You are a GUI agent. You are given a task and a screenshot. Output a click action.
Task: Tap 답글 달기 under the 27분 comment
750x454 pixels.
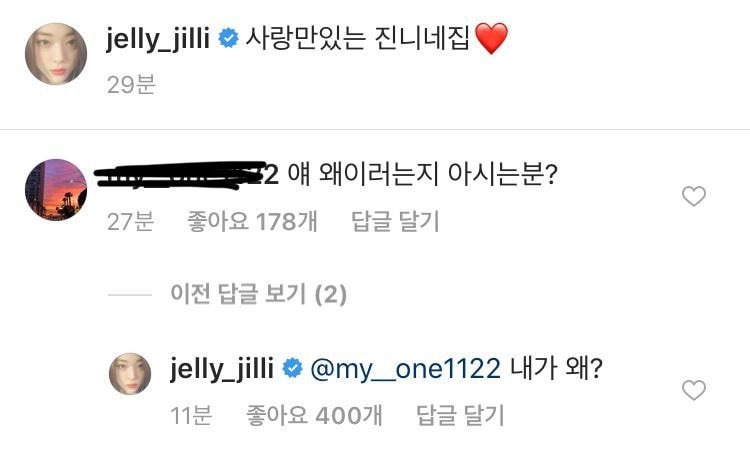coord(395,221)
